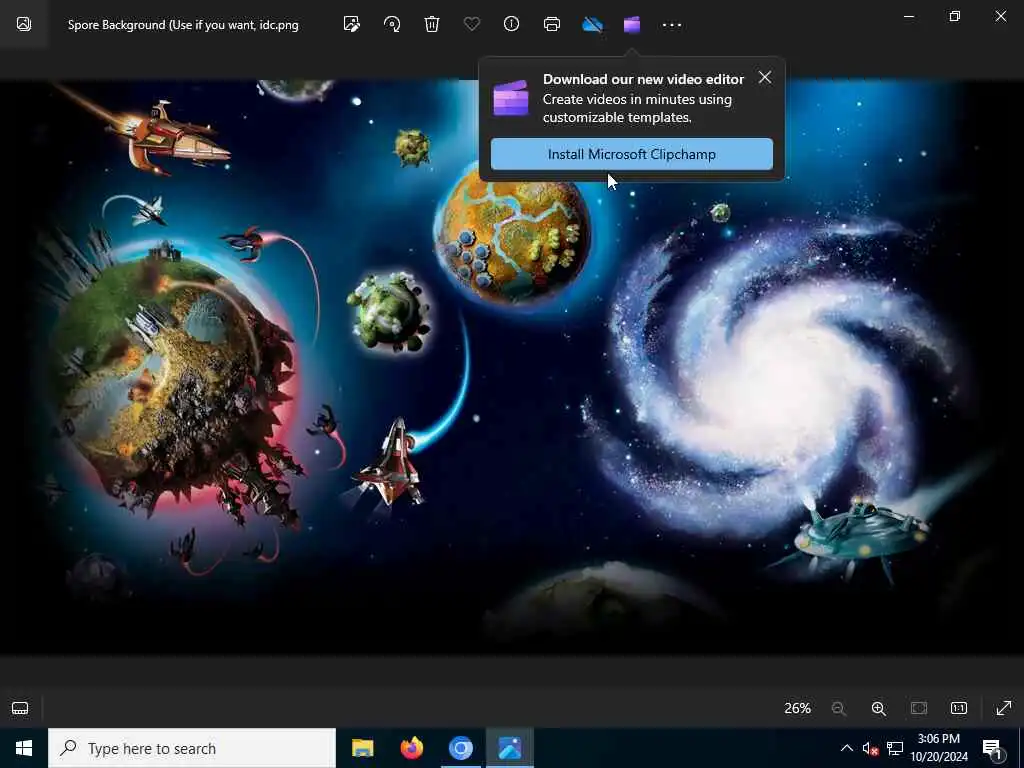
Task: Toggle the filmstrip view icon
Action: 20,708
